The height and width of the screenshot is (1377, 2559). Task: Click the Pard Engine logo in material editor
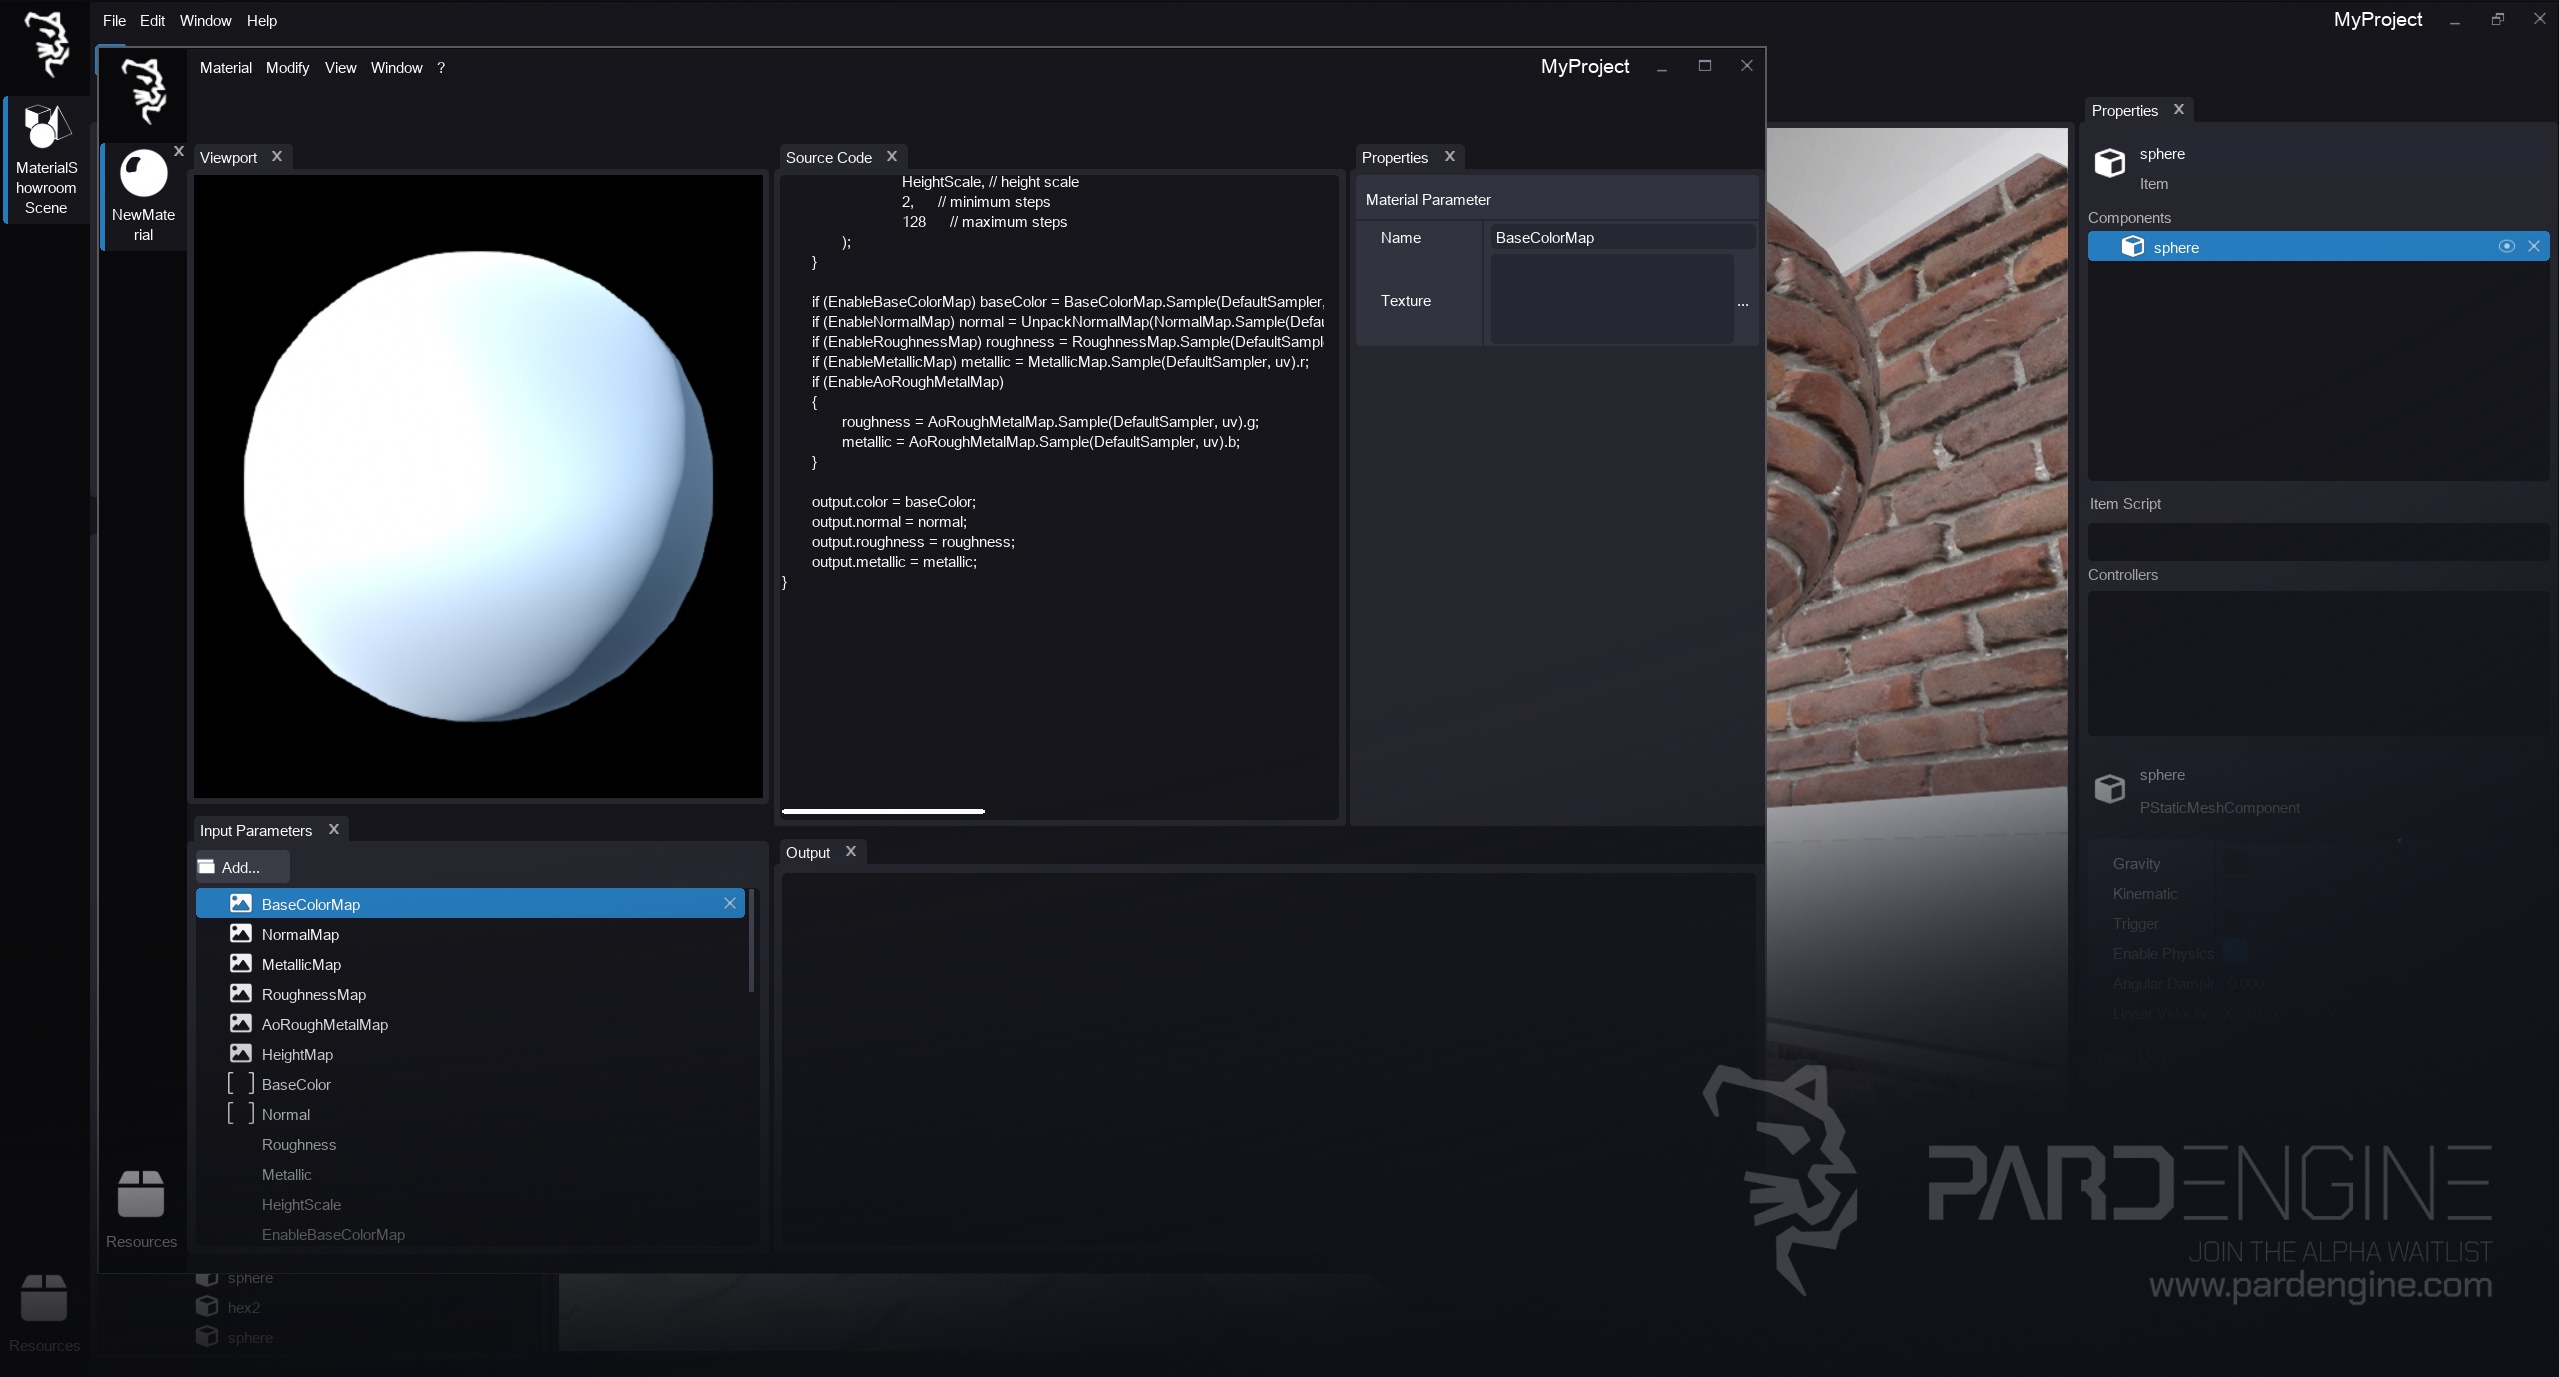tap(144, 91)
